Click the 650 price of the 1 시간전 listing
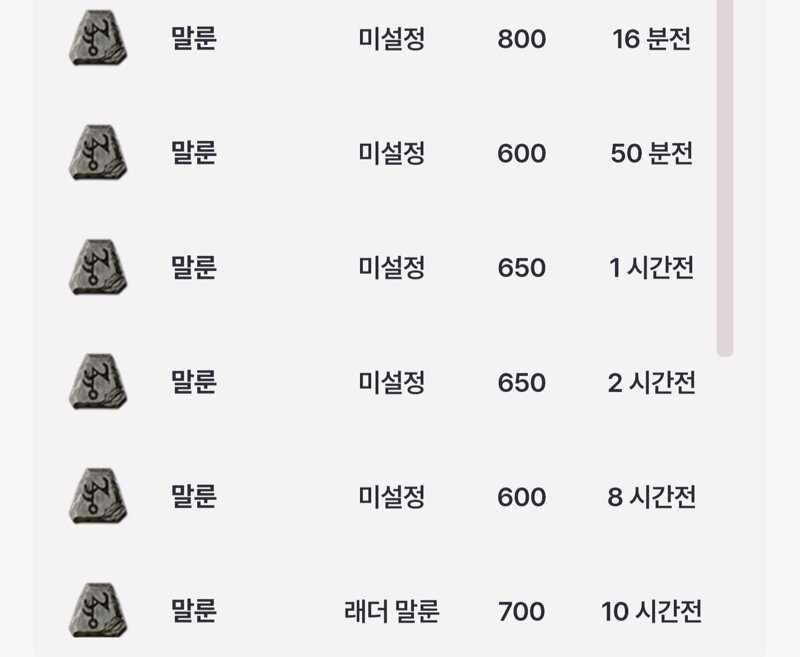 [x=521, y=268]
